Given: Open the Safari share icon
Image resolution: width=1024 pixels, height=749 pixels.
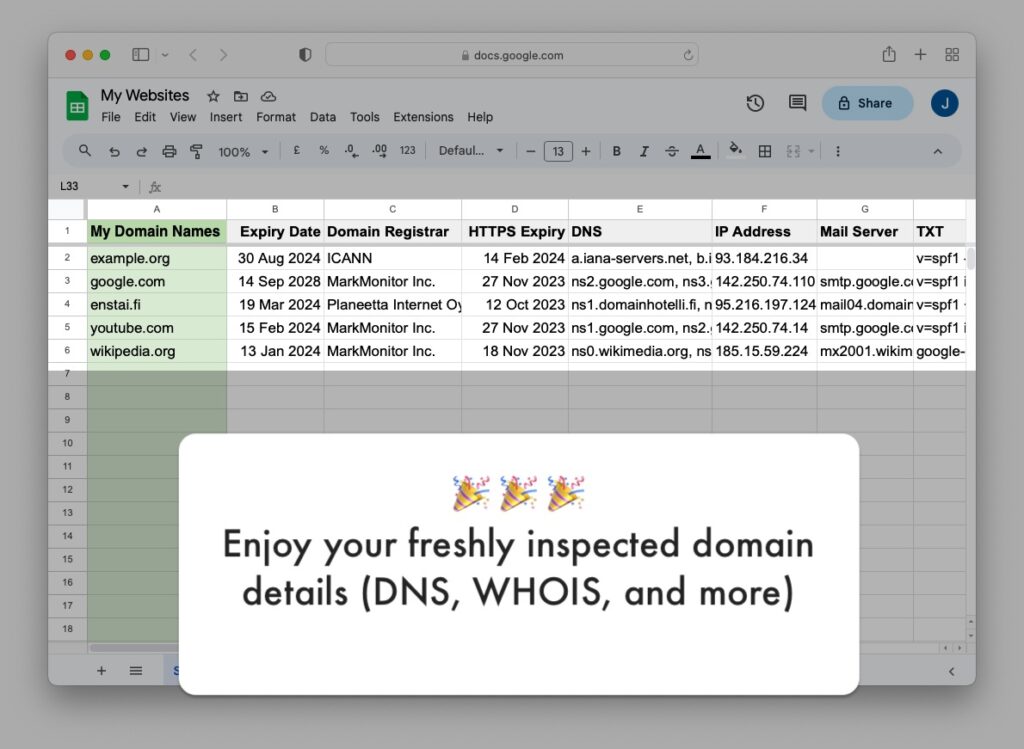Looking at the screenshot, I should pyautogui.click(x=889, y=54).
